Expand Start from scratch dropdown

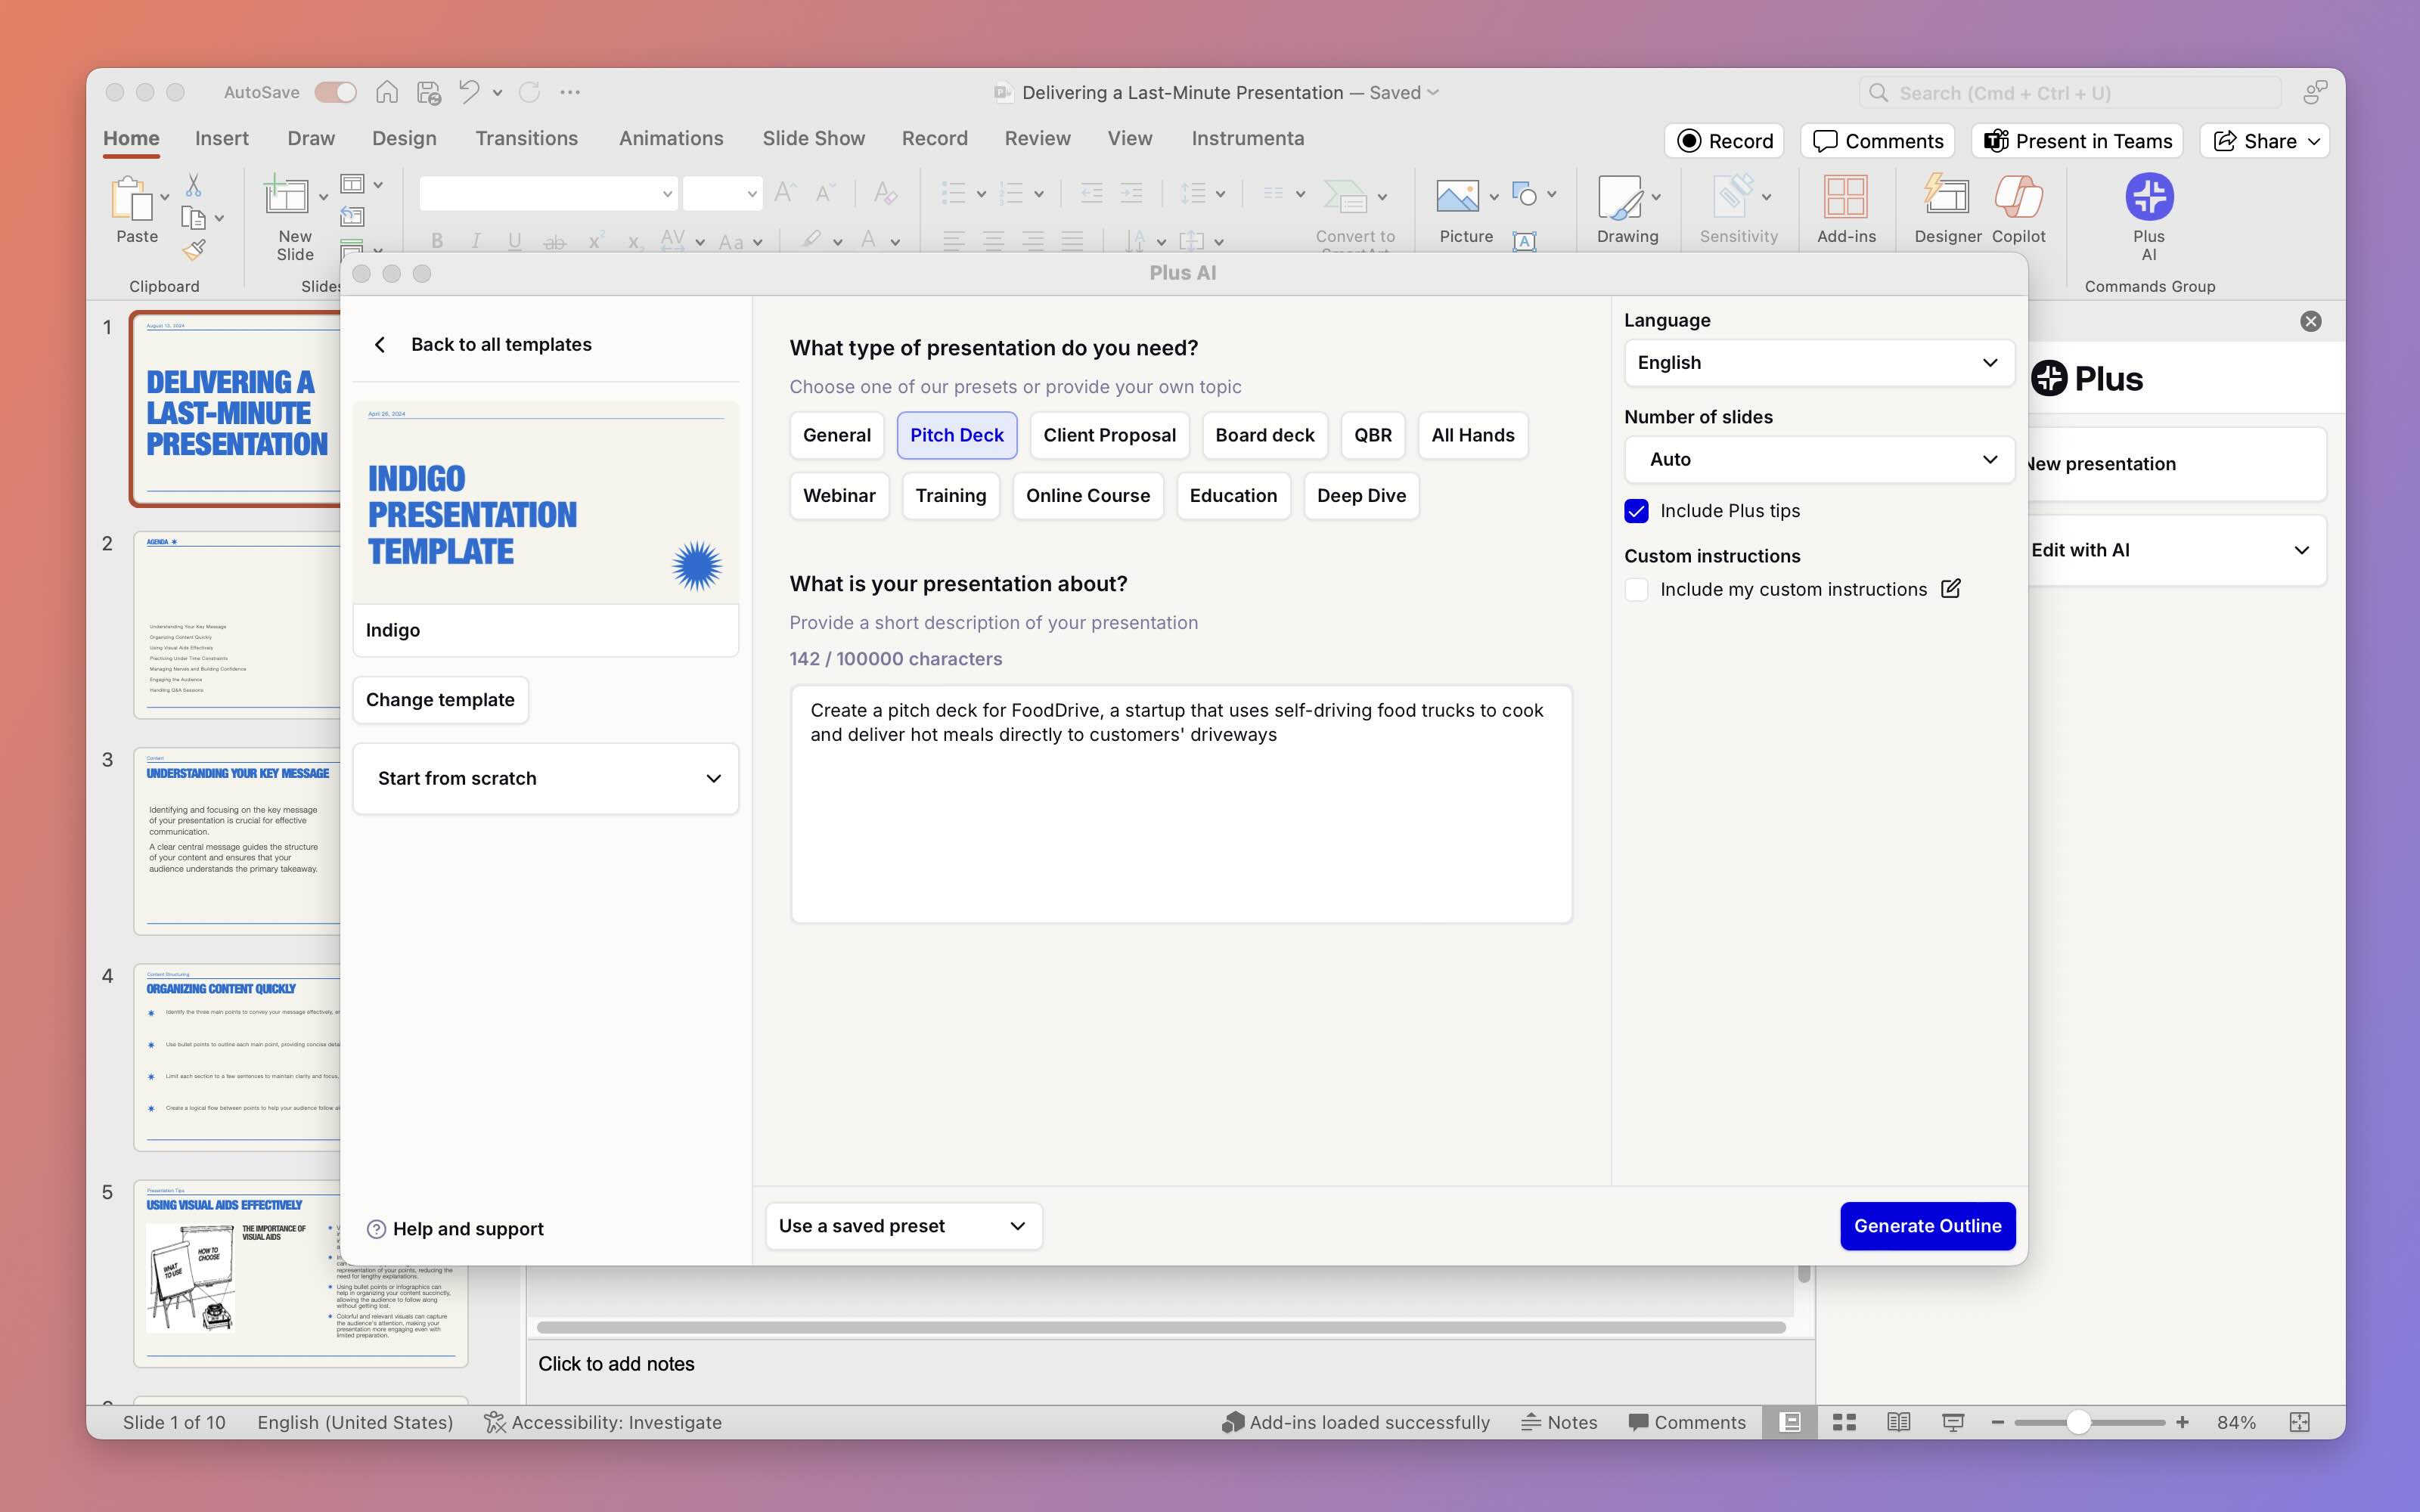click(x=545, y=778)
